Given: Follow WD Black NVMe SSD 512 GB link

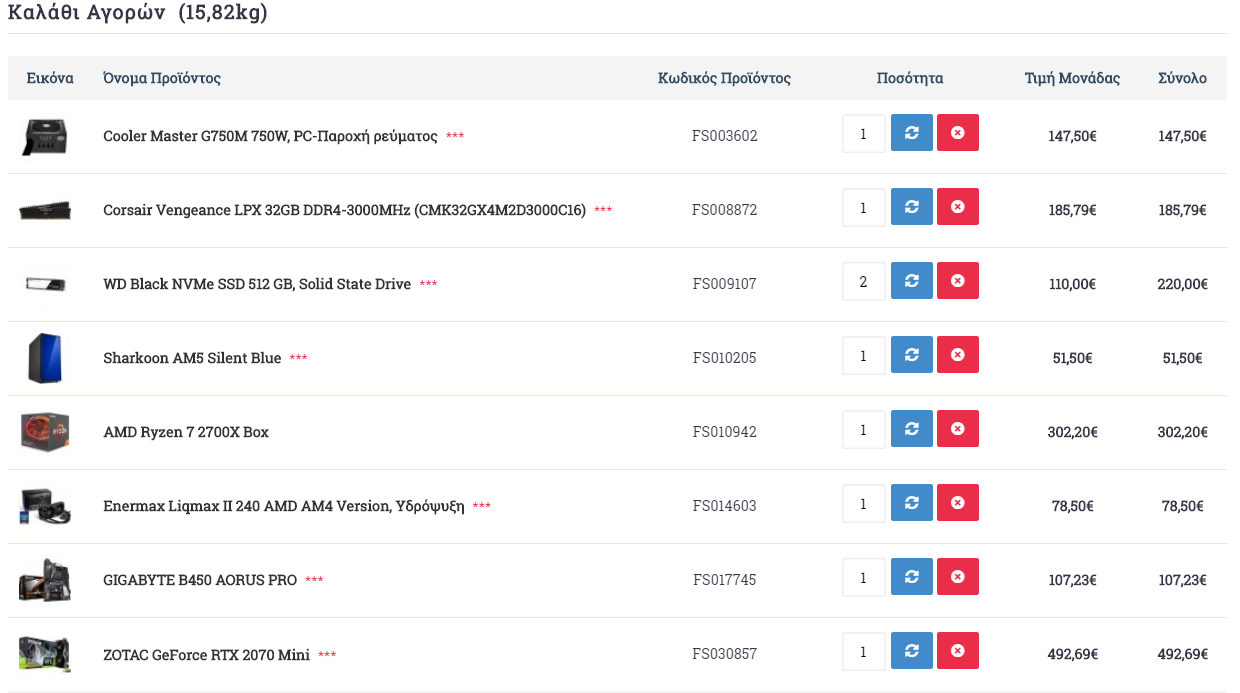Looking at the screenshot, I should (257, 284).
